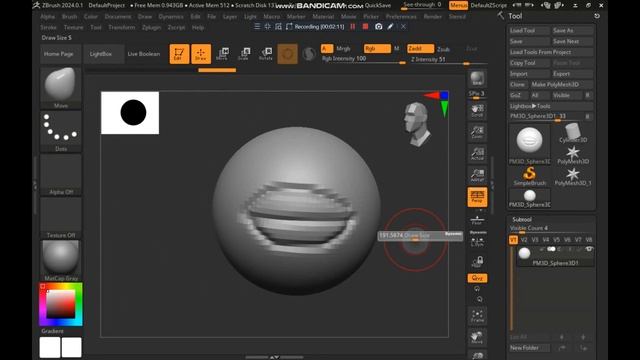Viewport: 640px width, 360px height.
Task: Toggle the Floor grid
Action: point(477,220)
